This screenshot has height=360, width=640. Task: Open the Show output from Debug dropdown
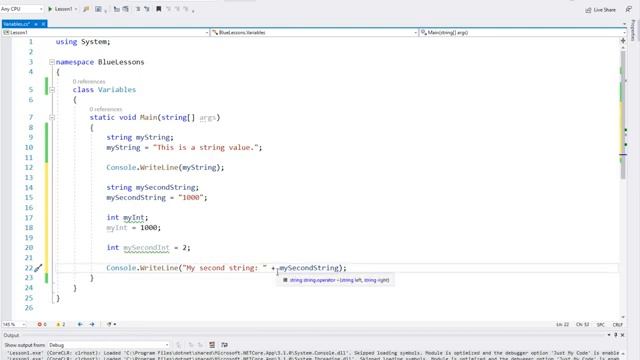click(x=109, y=345)
